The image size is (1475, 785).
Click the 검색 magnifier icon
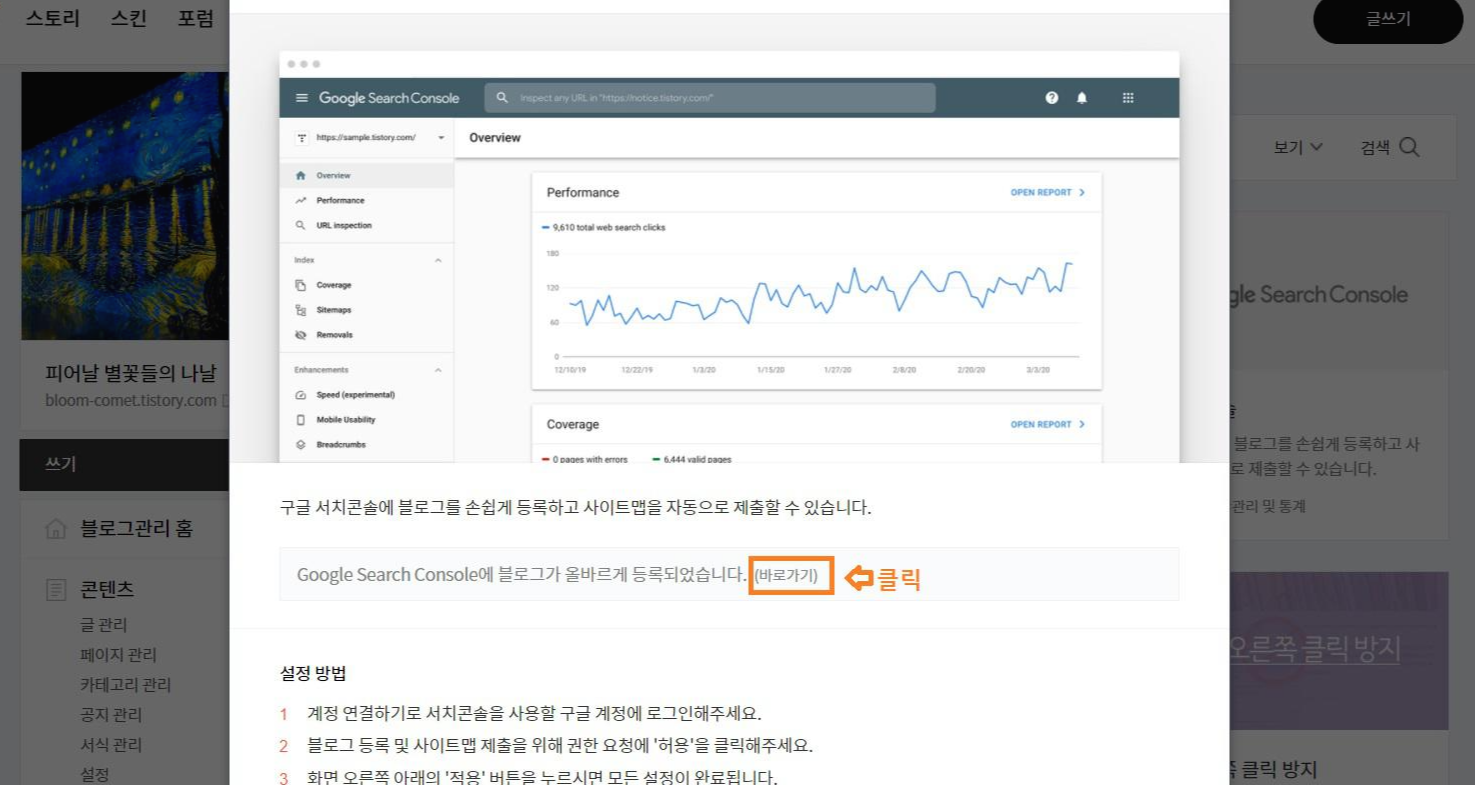(1409, 147)
